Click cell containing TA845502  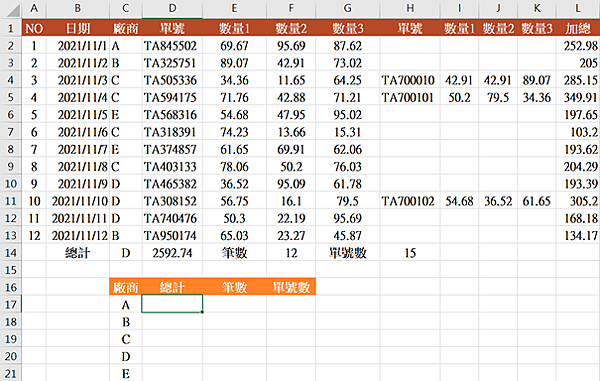172,46
